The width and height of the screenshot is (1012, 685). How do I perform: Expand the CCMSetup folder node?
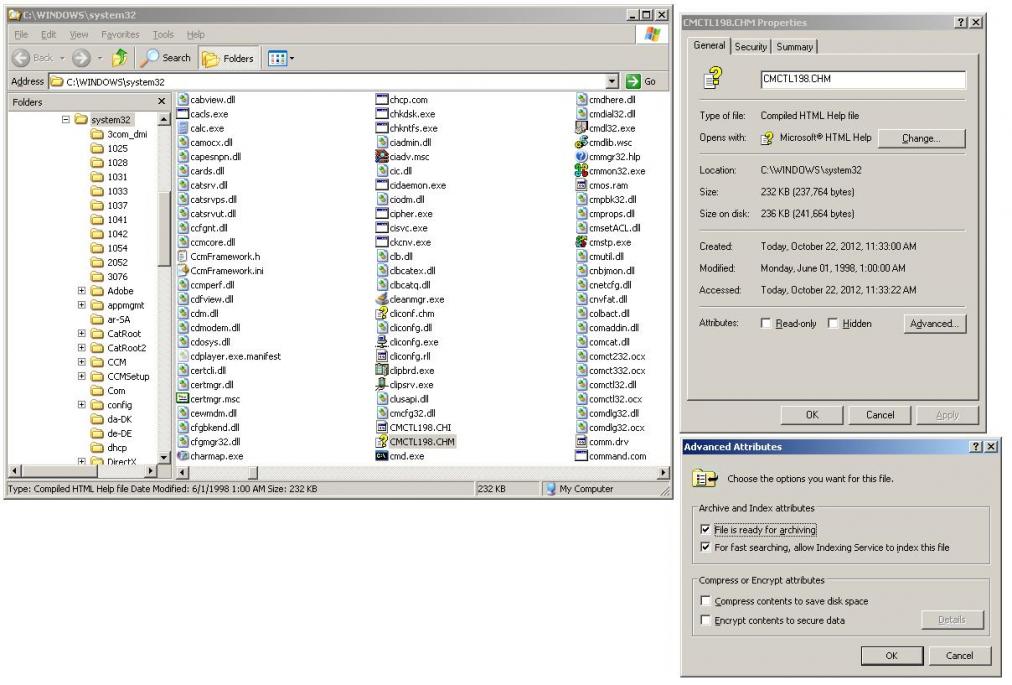click(x=81, y=376)
